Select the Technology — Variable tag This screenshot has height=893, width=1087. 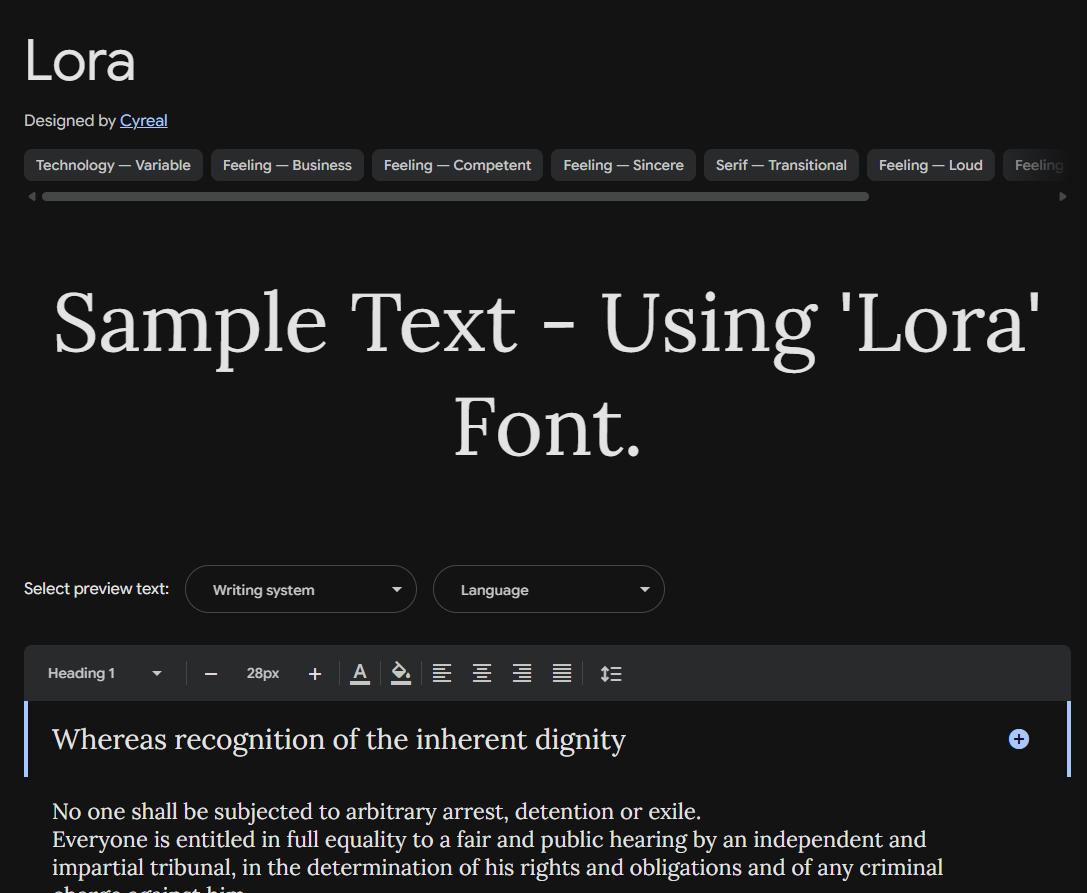113,165
